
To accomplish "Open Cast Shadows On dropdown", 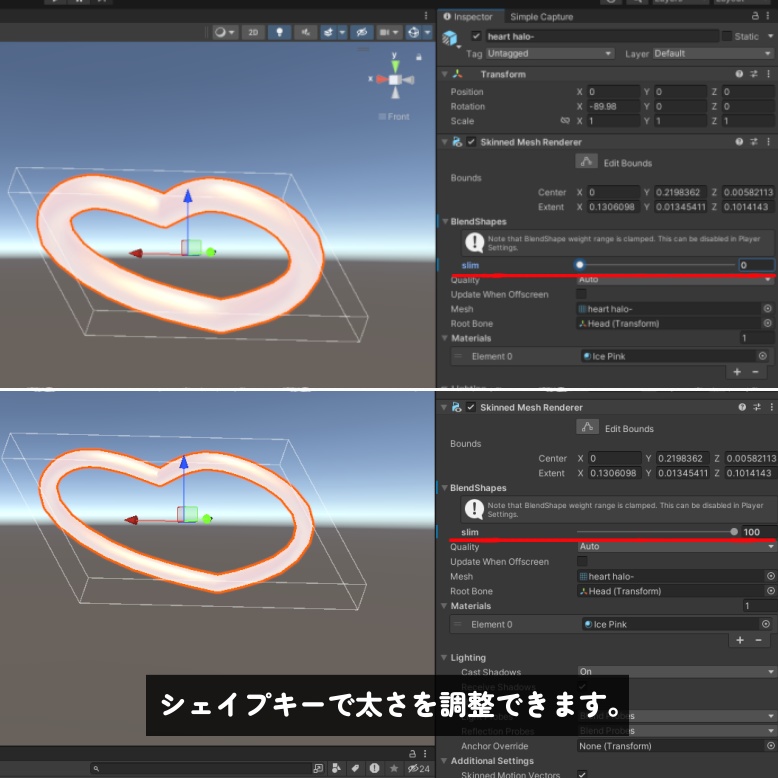I will pos(677,671).
